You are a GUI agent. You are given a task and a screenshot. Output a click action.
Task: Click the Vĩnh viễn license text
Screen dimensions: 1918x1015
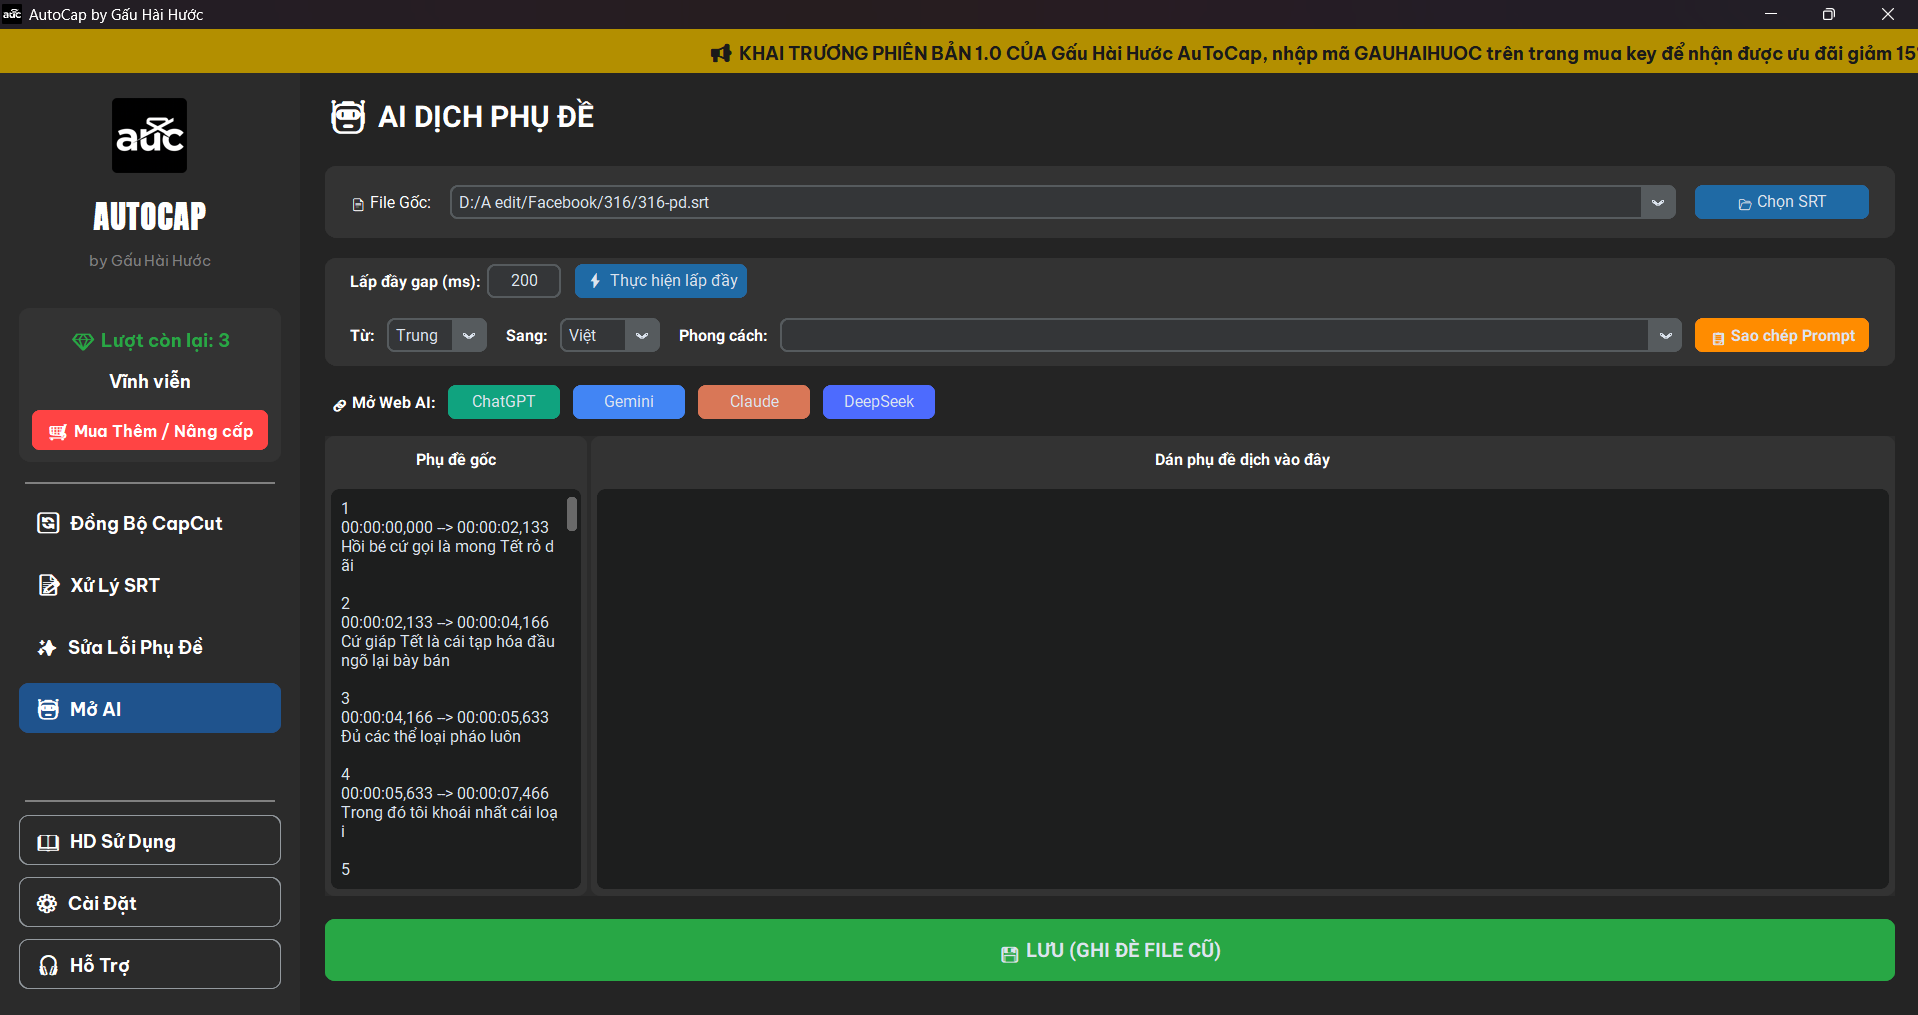coord(150,381)
